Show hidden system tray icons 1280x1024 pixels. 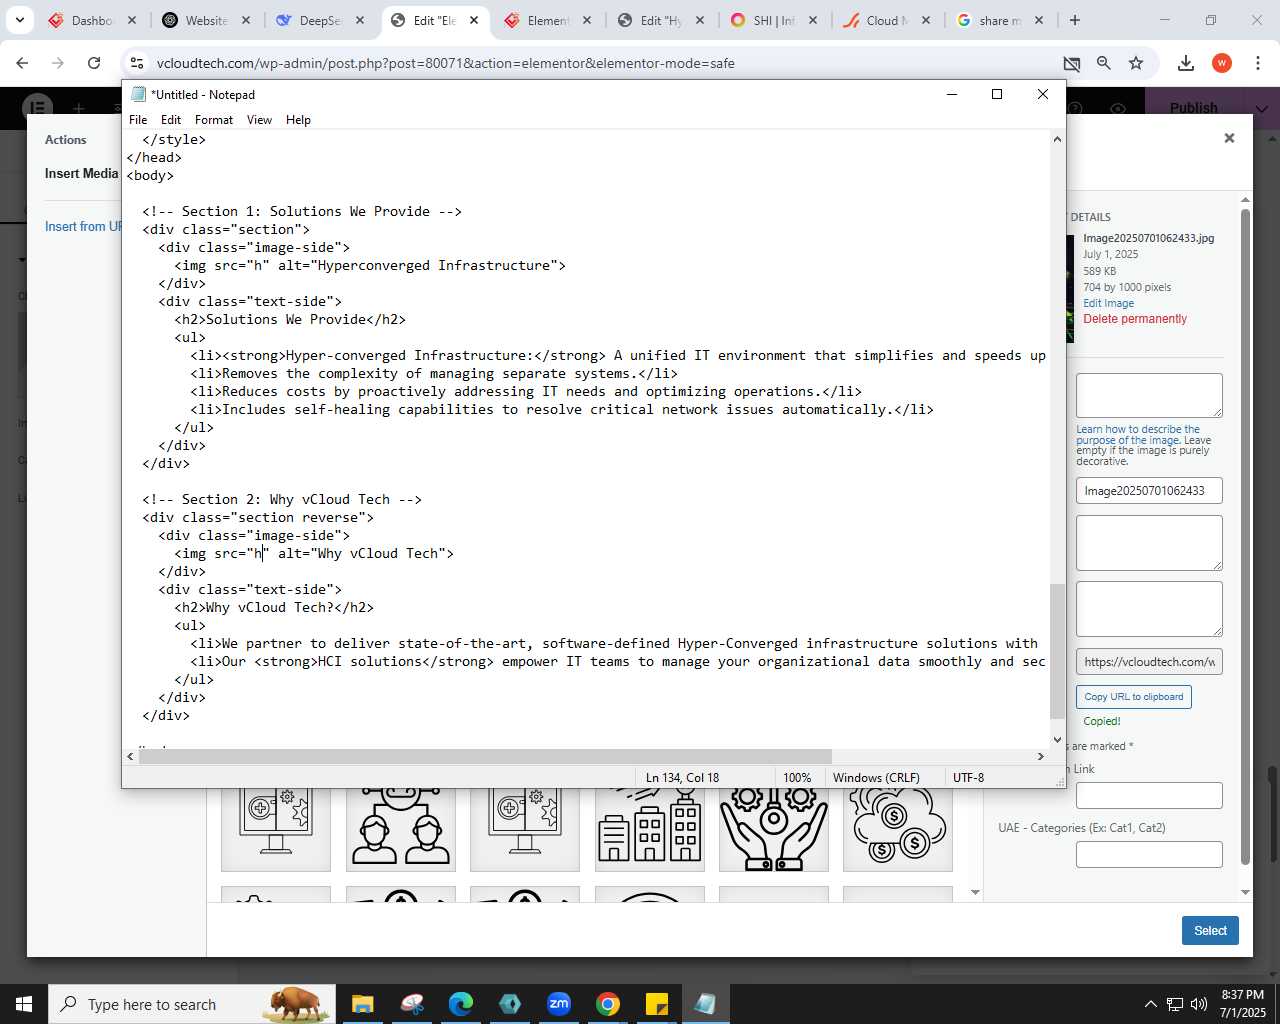coord(1150,1004)
